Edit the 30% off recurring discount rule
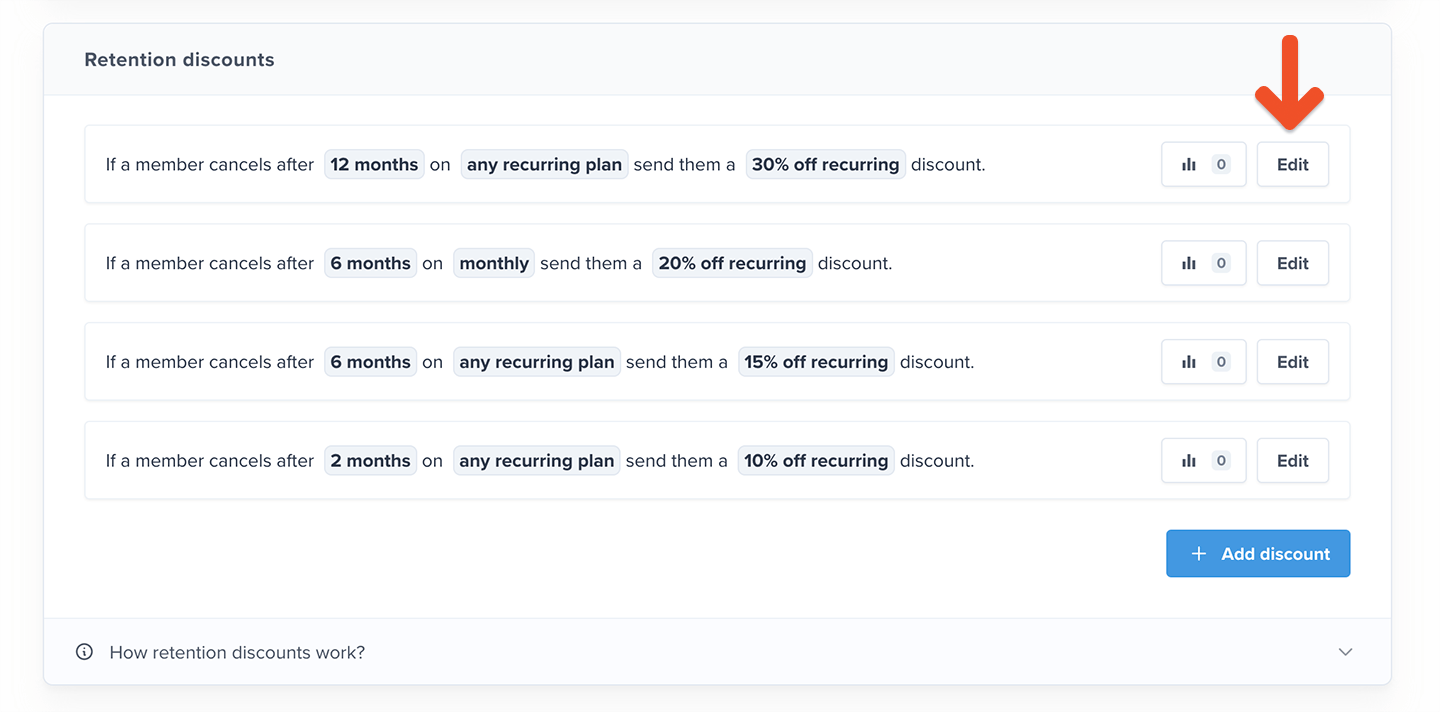 click(x=1292, y=165)
